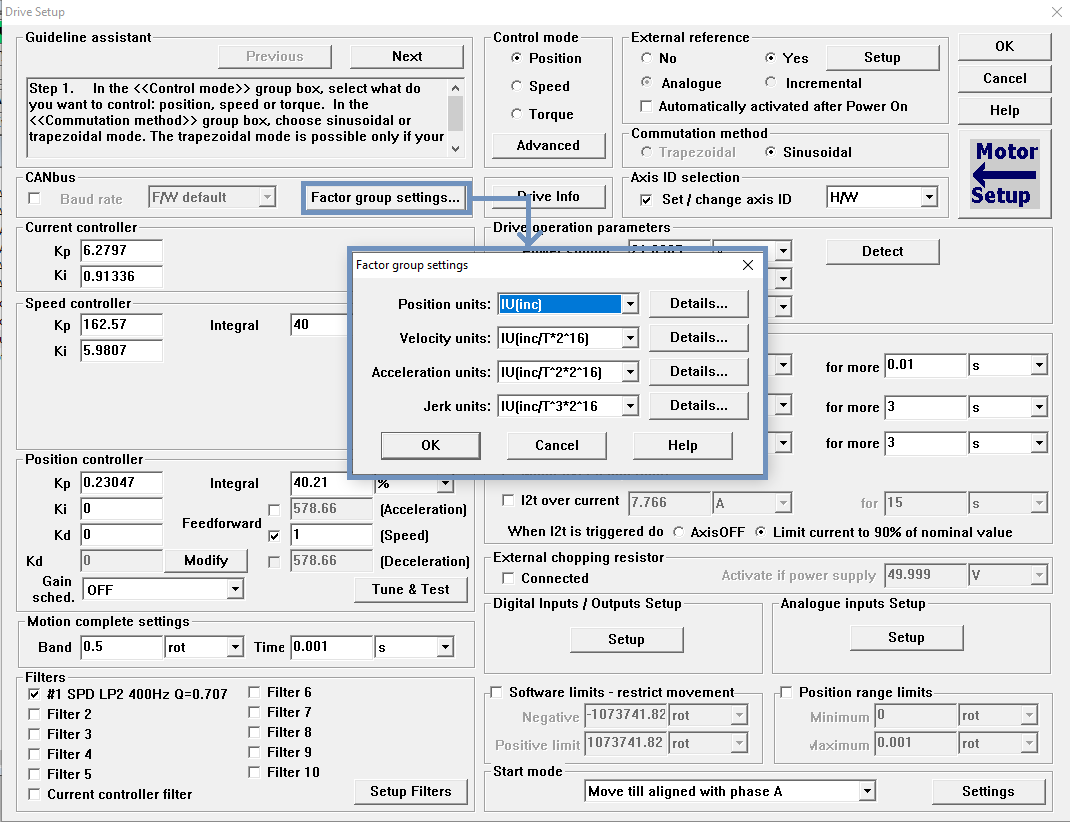Enable the Acceleration feedforward checkbox
The image size is (1070, 822).
274,510
